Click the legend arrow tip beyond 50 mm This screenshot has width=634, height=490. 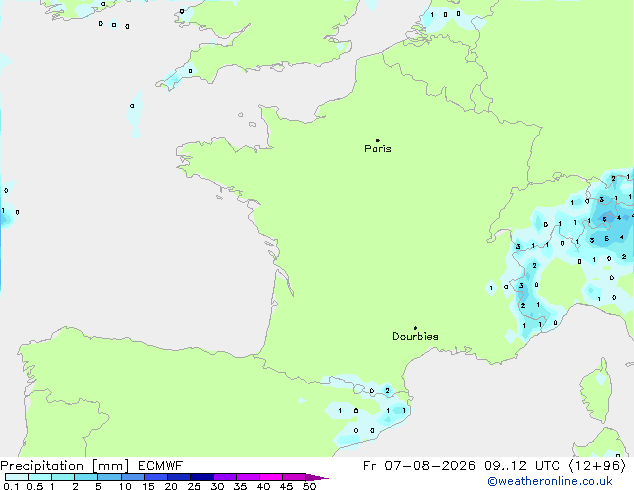317,477
